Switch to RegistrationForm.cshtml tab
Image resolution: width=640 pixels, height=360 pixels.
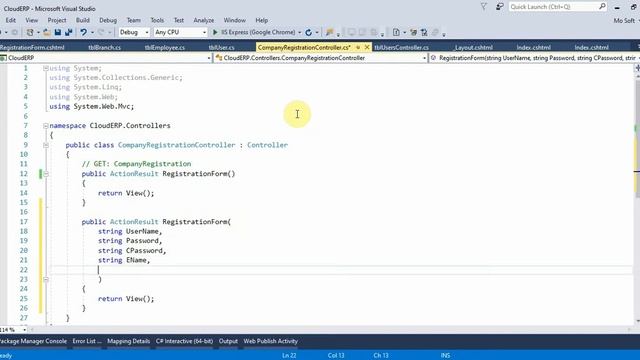coord(33,47)
